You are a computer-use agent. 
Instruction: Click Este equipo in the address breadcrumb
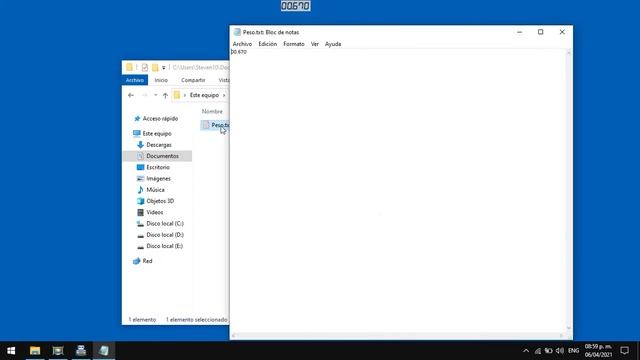click(204, 95)
